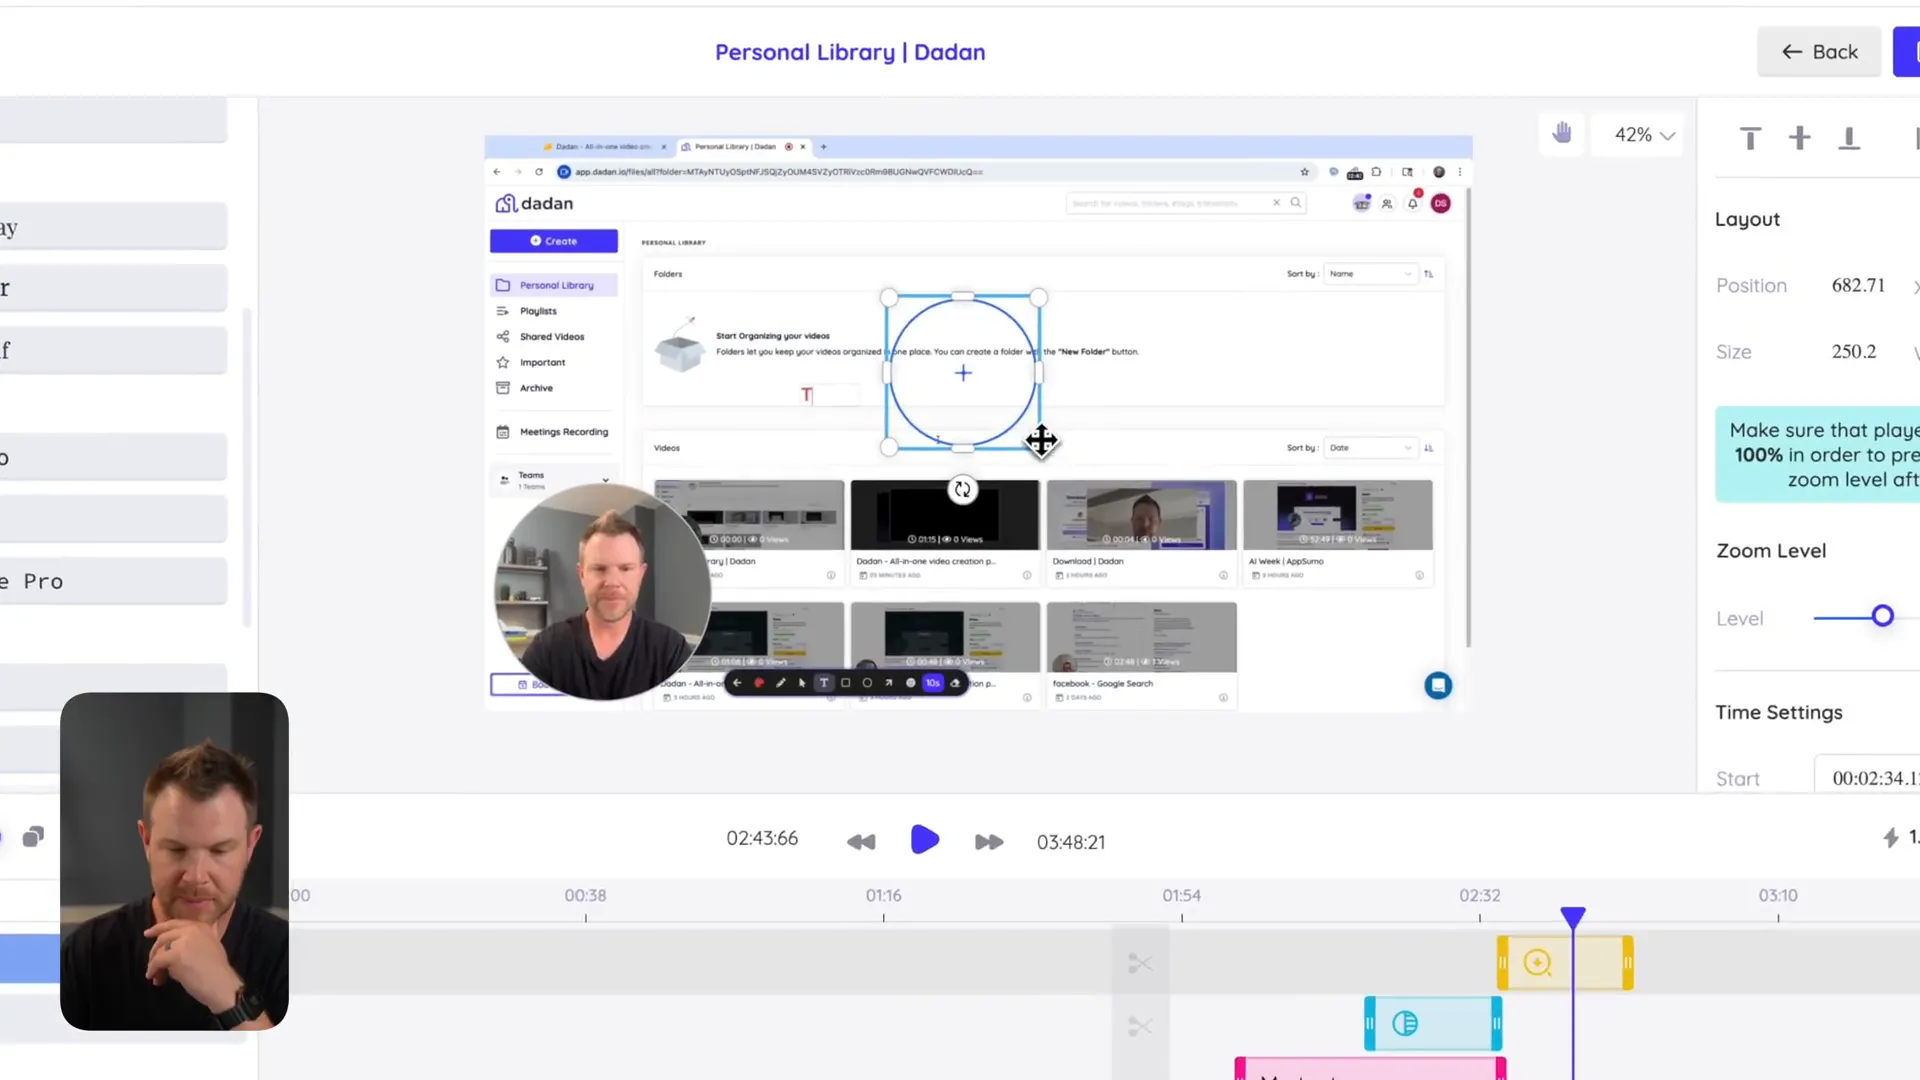The width and height of the screenshot is (1920, 1080).
Task: Click the AI Week | AppSumo video thumbnail
Action: [x=1337, y=514]
